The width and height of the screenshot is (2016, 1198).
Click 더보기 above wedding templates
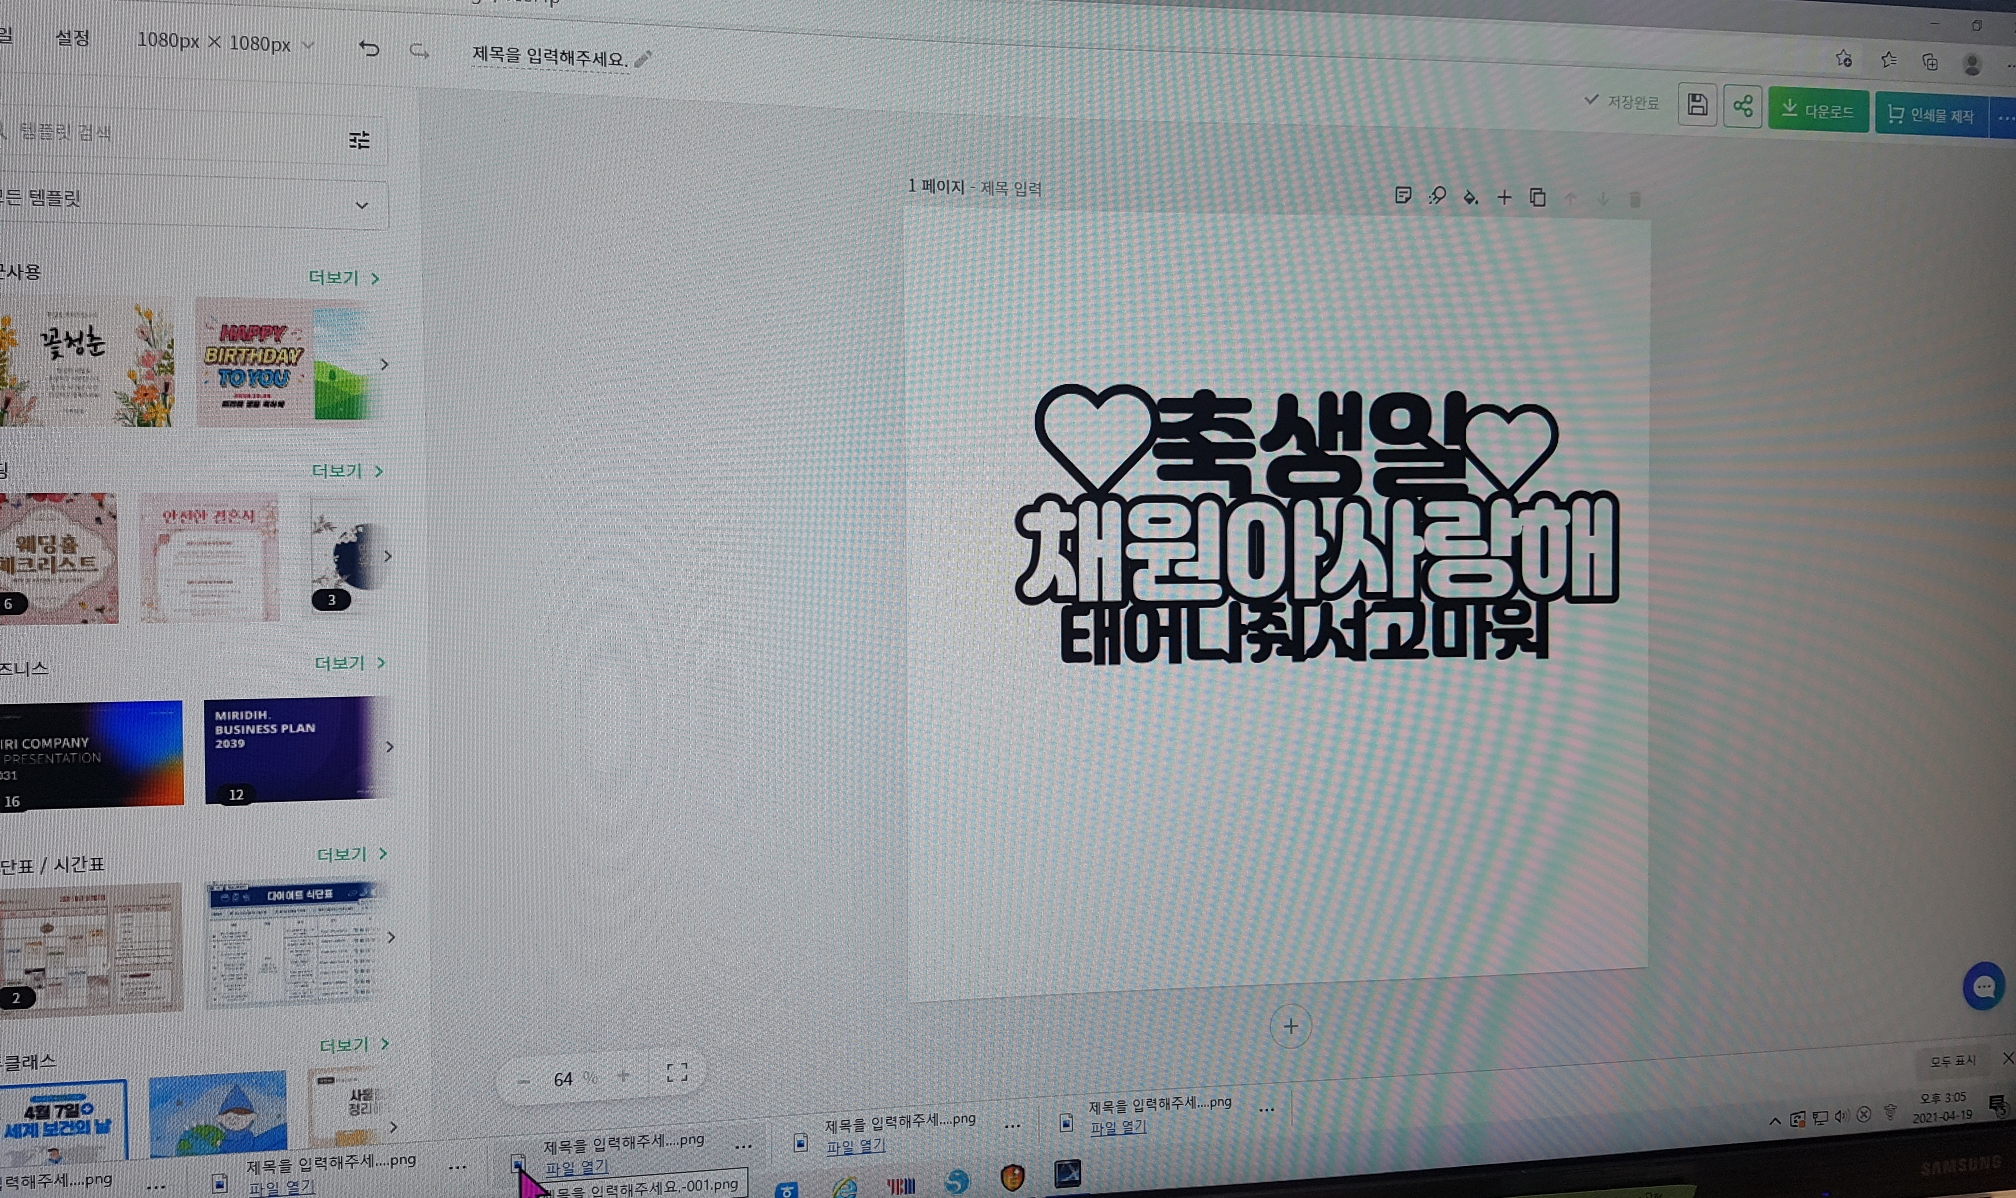[347, 470]
